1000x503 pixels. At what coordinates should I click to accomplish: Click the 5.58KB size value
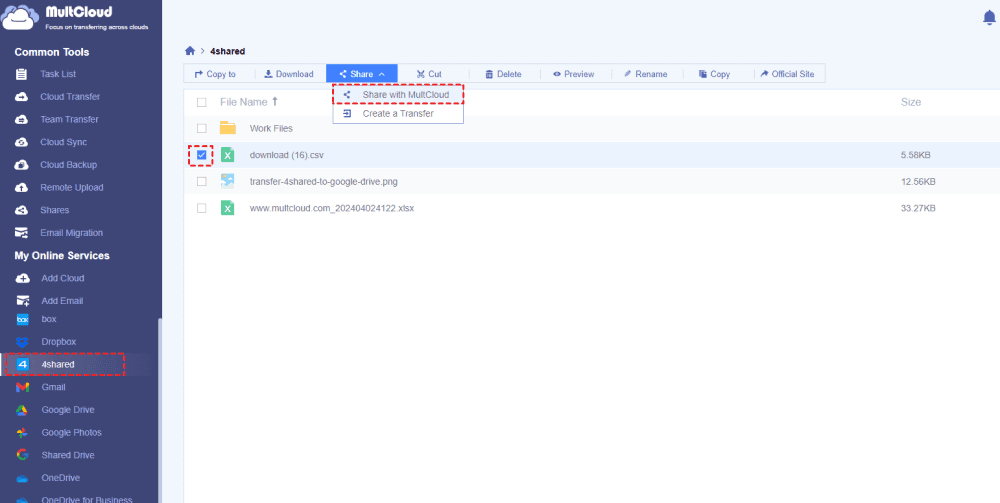tap(918, 155)
